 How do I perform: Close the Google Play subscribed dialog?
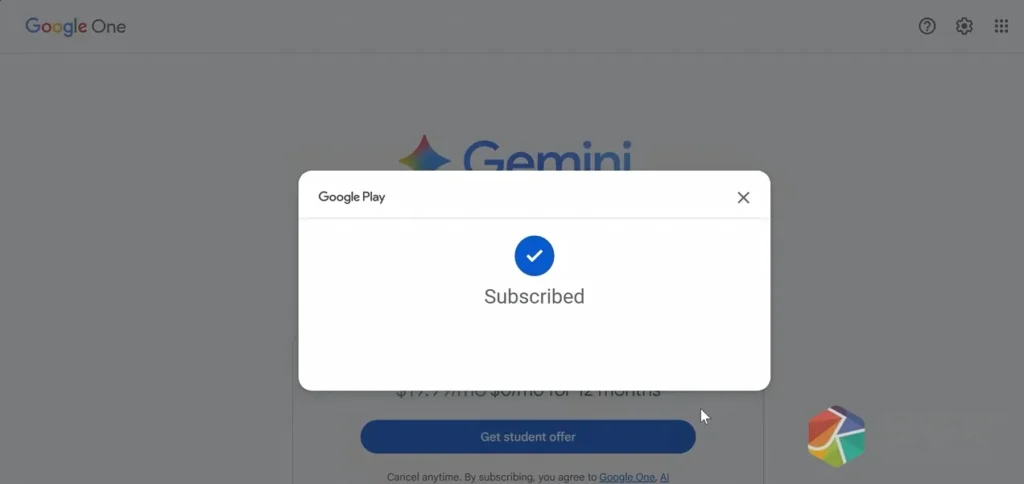coord(743,197)
